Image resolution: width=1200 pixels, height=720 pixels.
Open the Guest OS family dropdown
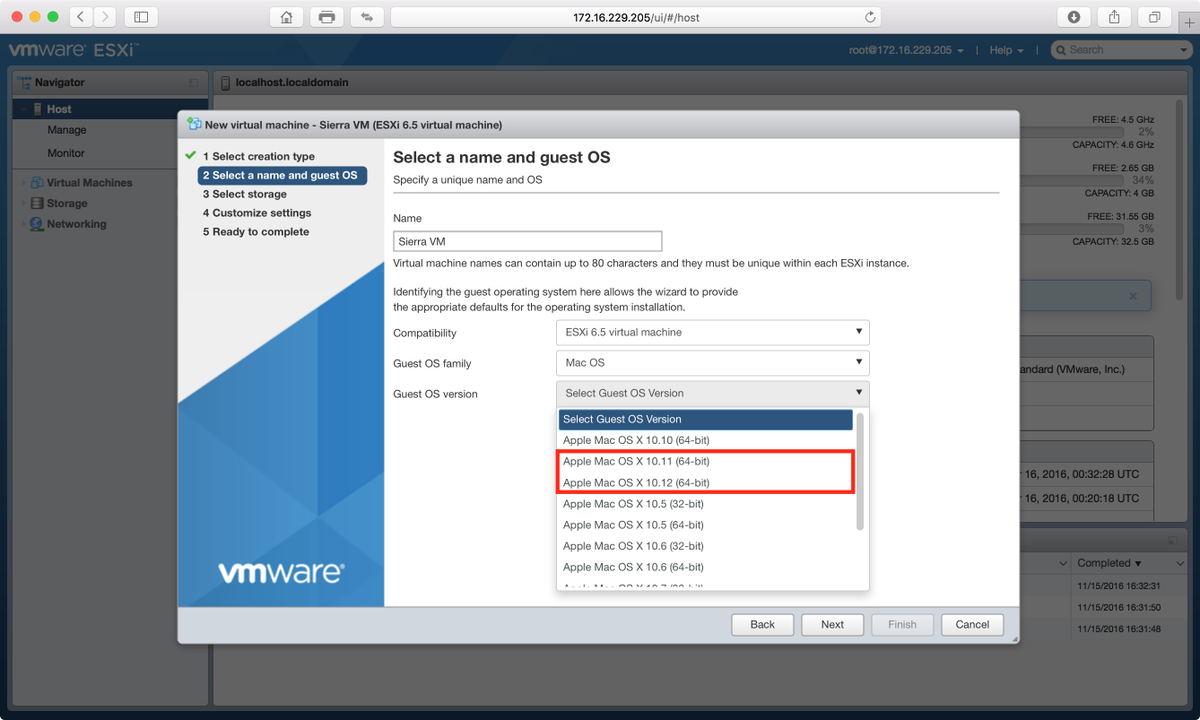click(x=712, y=363)
